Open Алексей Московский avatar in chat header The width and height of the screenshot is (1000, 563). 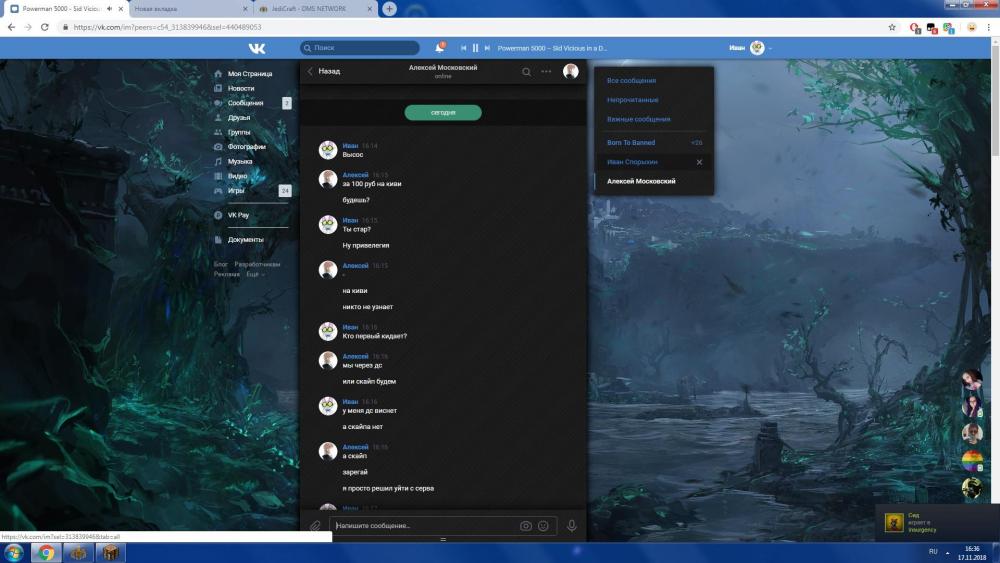(571, 71)
